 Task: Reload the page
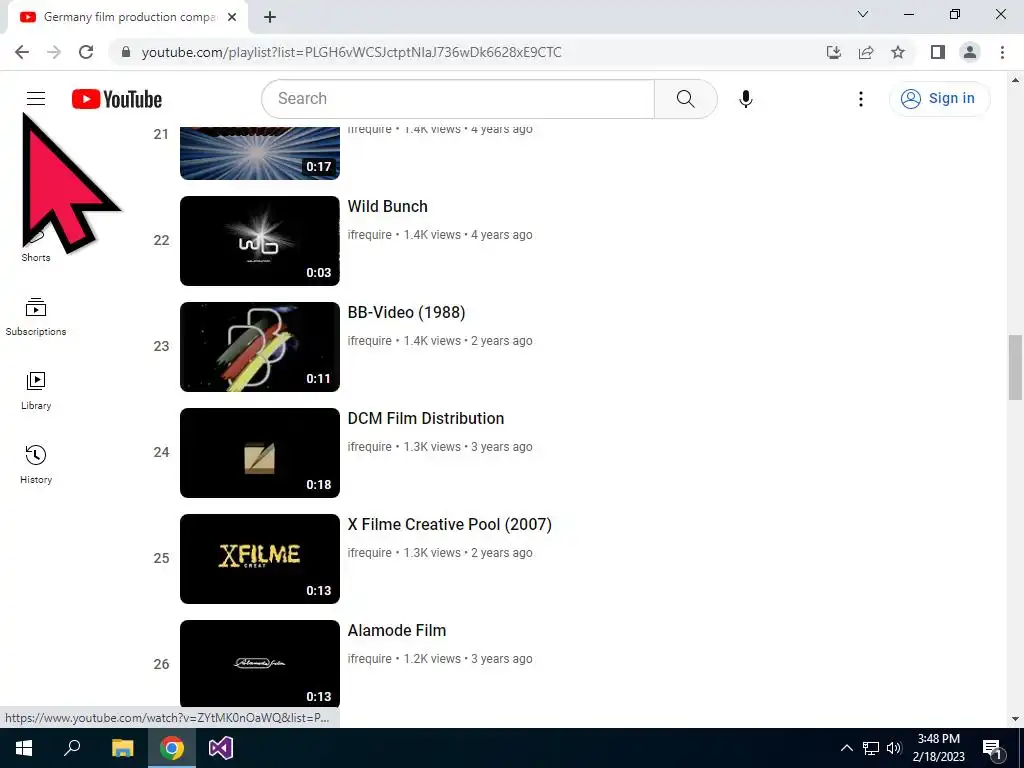[86, 52]
